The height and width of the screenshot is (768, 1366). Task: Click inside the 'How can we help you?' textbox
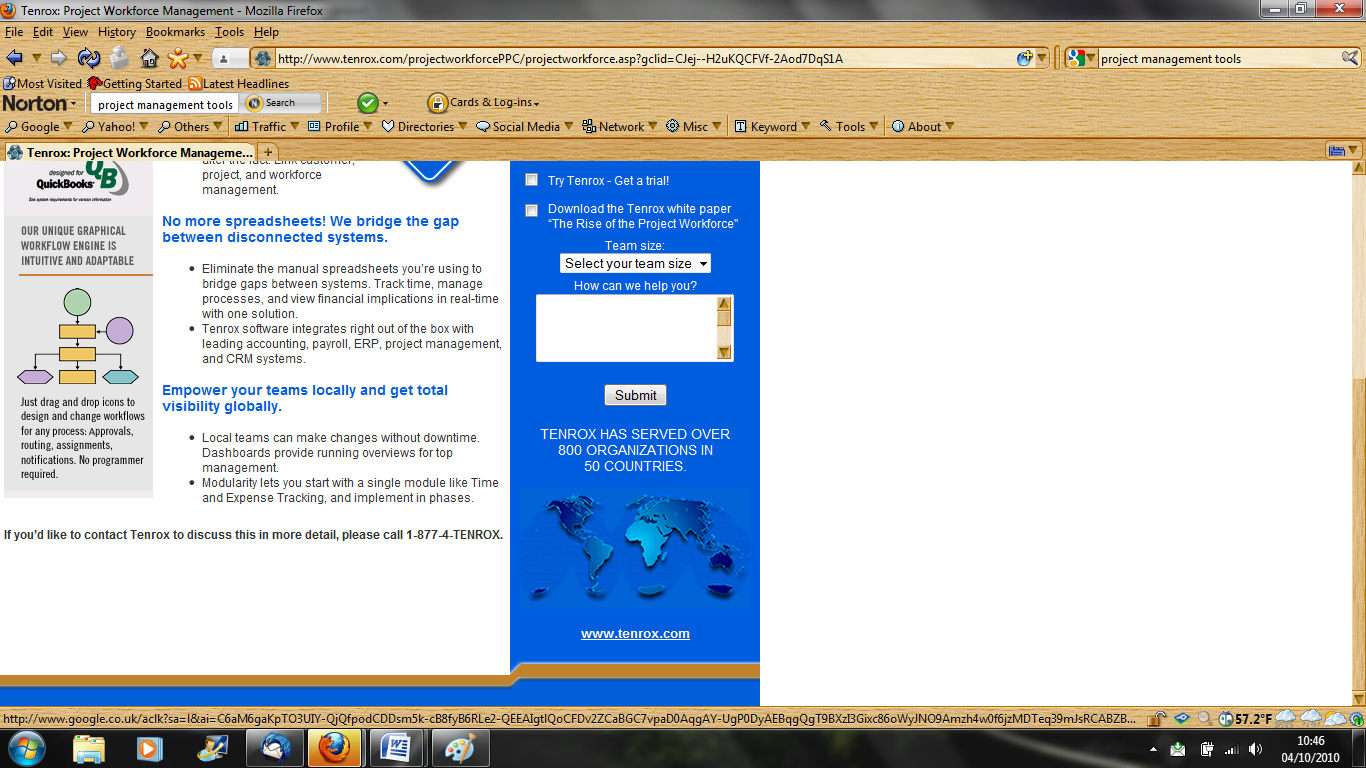point(626,328)
